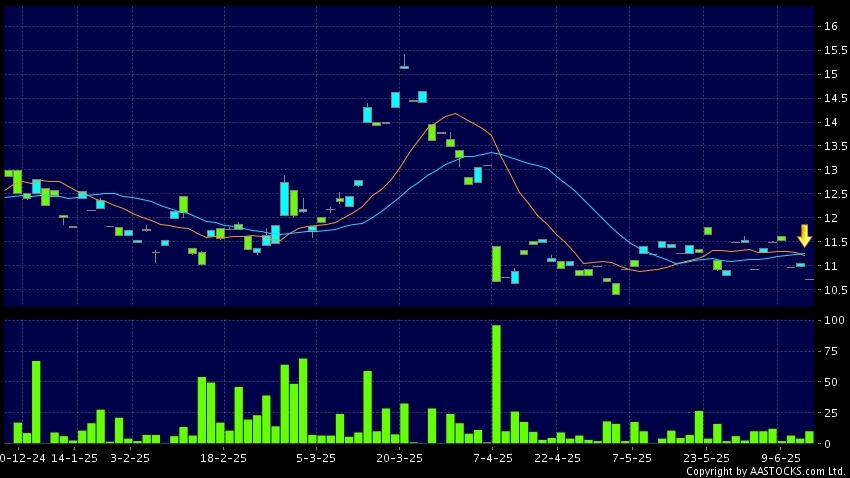This screenshot has height=478, width=850.
Task: Select the 75 volume axis label
Action: pos(830,351)
